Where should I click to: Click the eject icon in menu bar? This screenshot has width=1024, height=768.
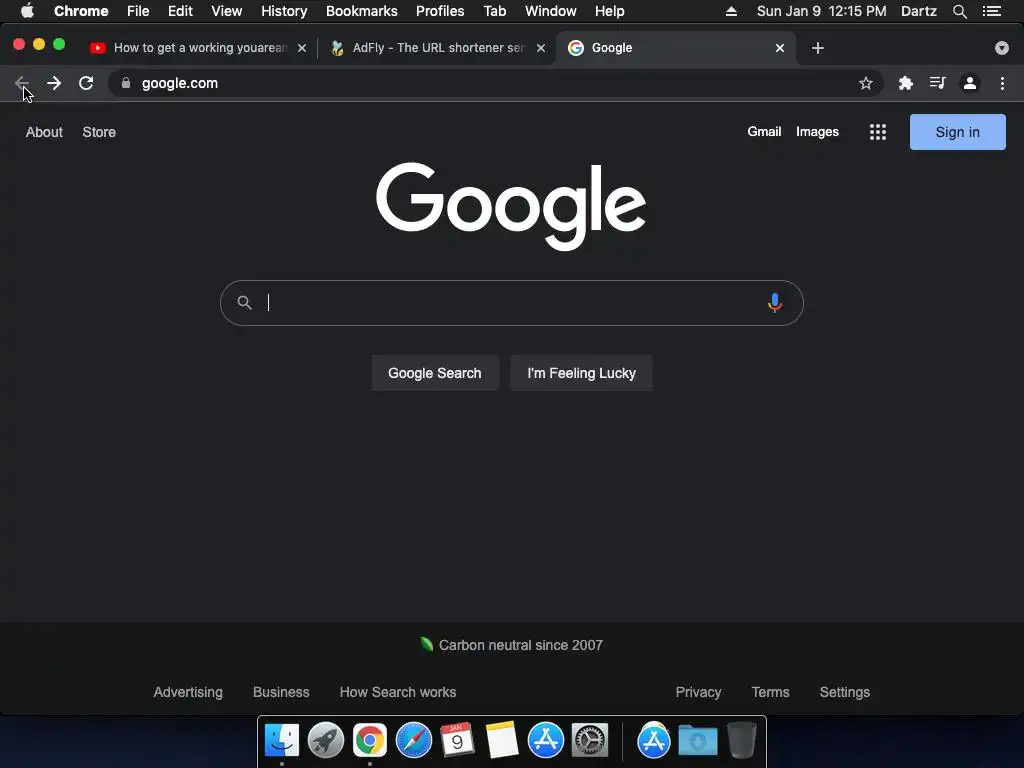[731, 11]
